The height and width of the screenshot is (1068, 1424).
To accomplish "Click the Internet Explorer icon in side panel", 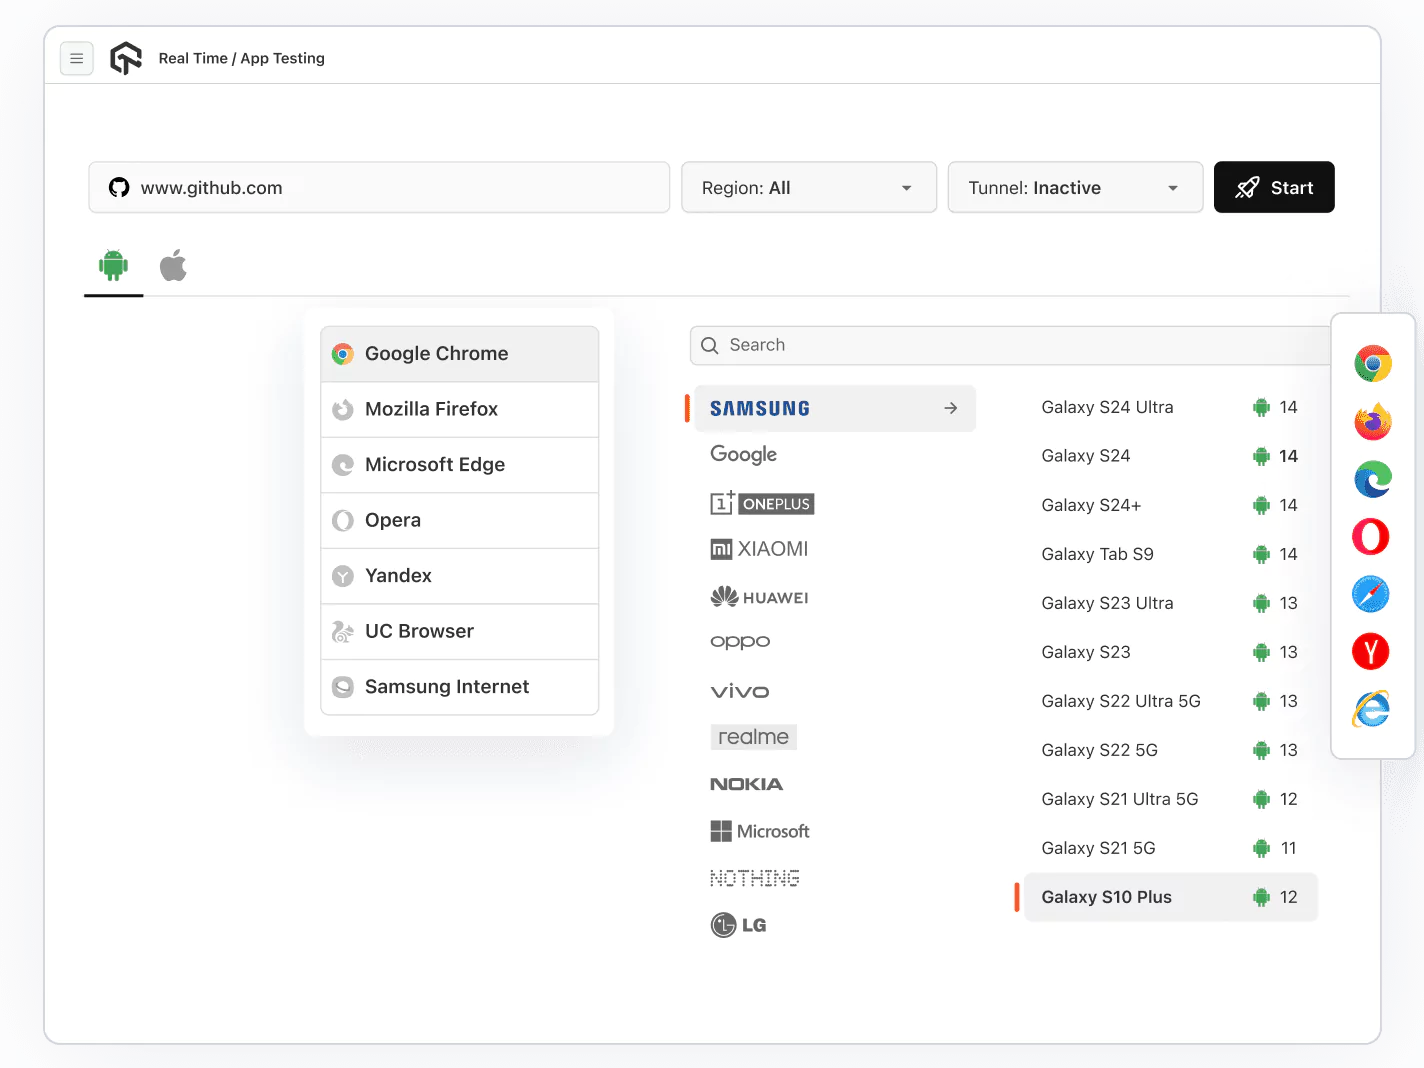I will pos(1371,709).
